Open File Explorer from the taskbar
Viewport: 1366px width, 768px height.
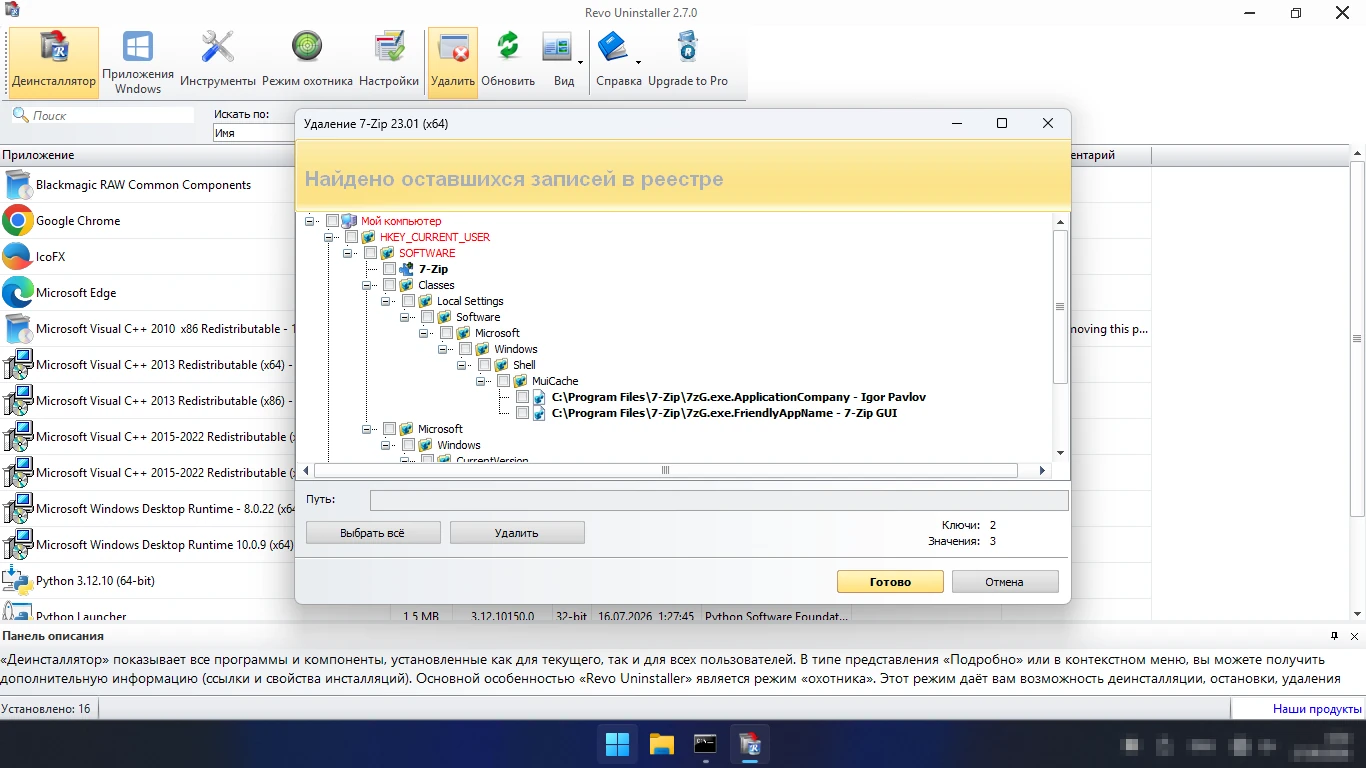(662, 744)
